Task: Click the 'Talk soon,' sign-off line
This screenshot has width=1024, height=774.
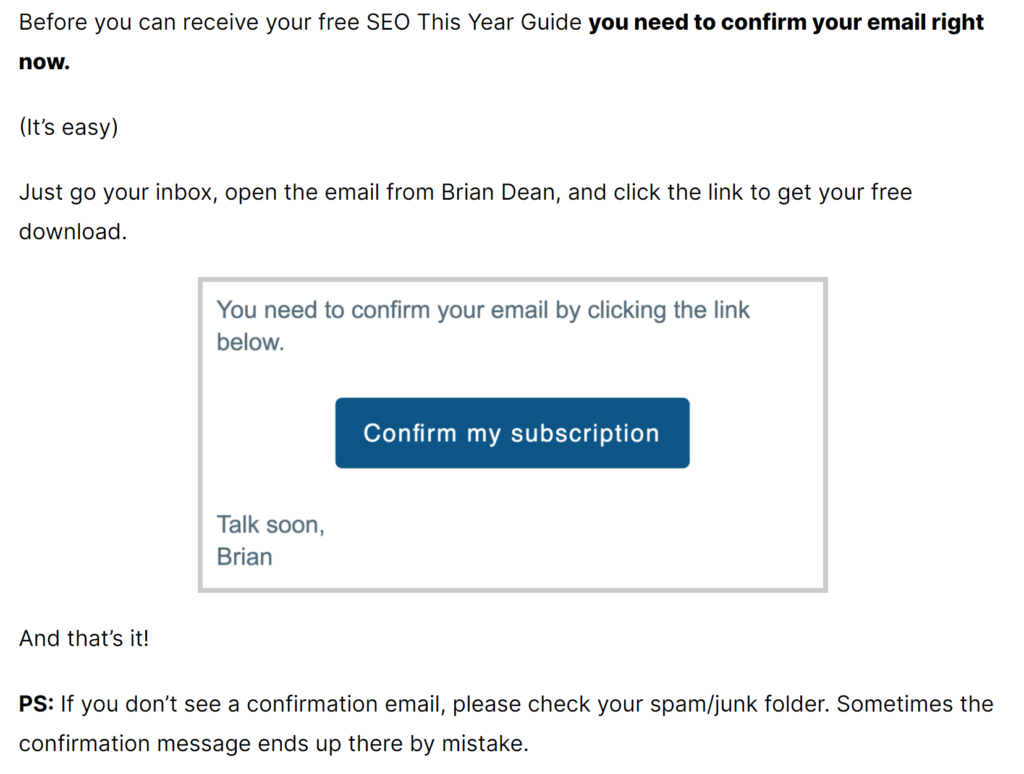Action: pos(270,524)
